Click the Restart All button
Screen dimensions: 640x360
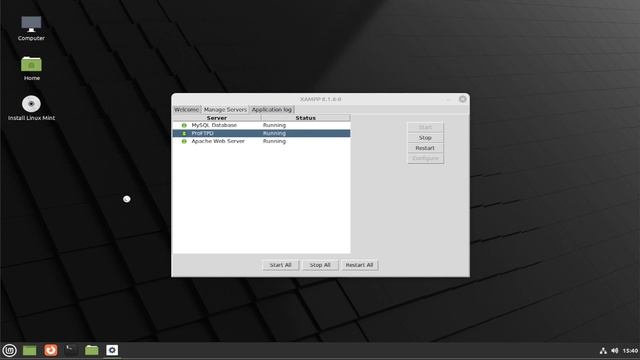(360, 265)
